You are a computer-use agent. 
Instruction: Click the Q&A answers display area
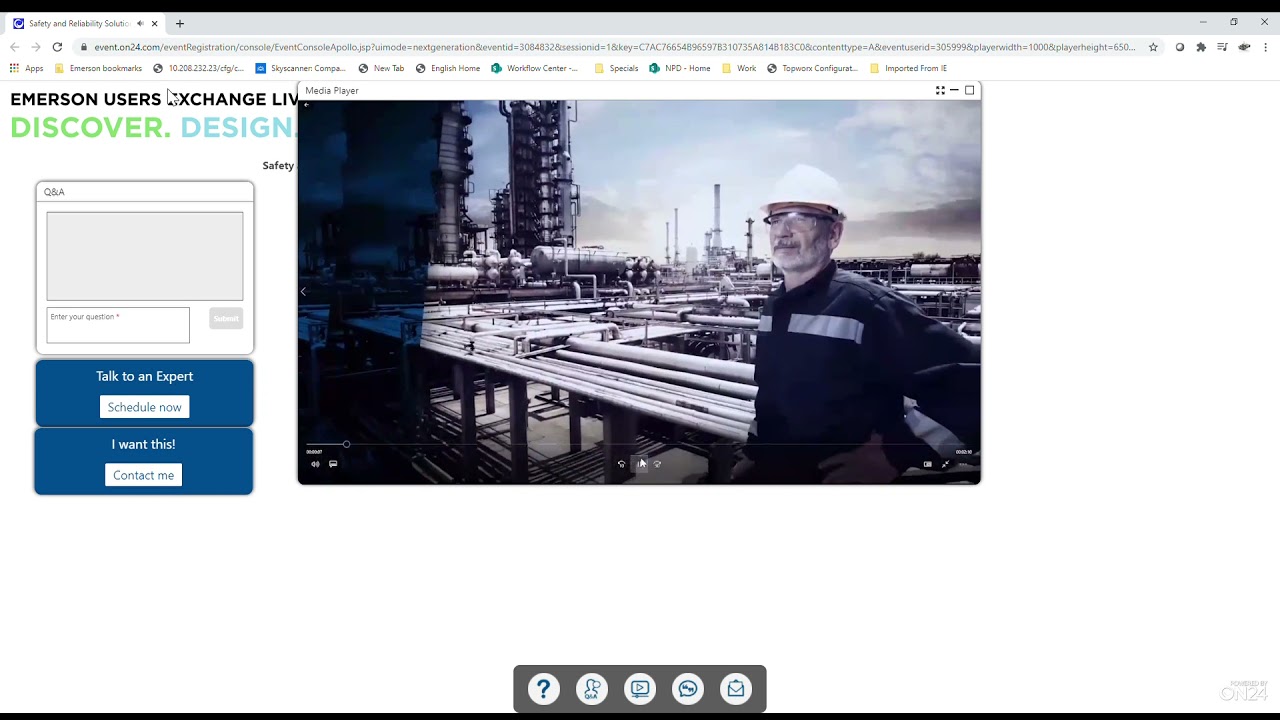(x=145, y=256)
